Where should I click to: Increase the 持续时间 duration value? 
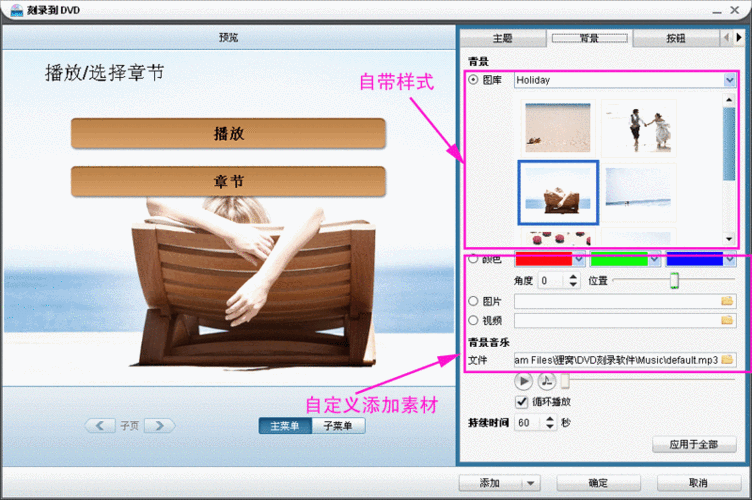[550, 419]
